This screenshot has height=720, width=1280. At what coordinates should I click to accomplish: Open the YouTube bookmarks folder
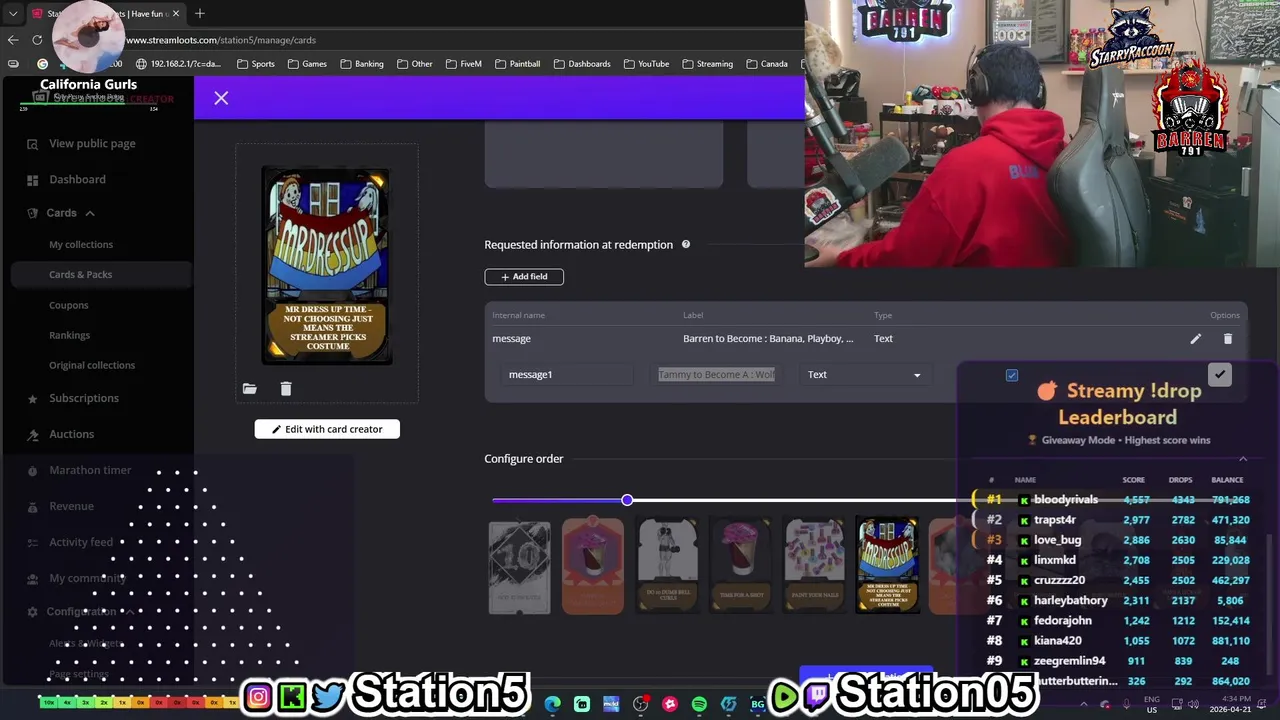click(x=646, y=64)
